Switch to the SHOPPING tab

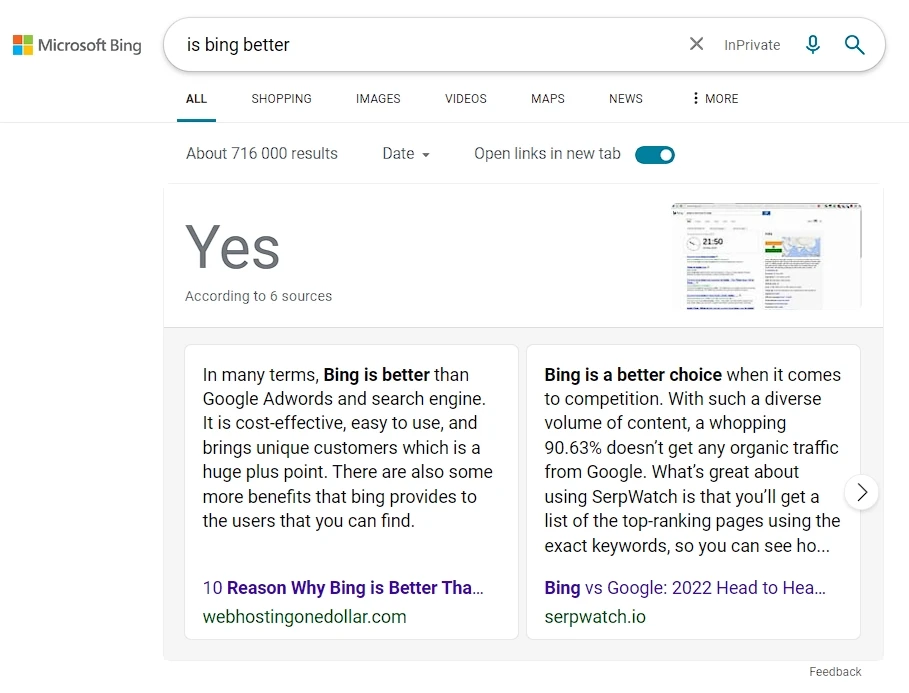pyautogui.click(x=281, y=99)
